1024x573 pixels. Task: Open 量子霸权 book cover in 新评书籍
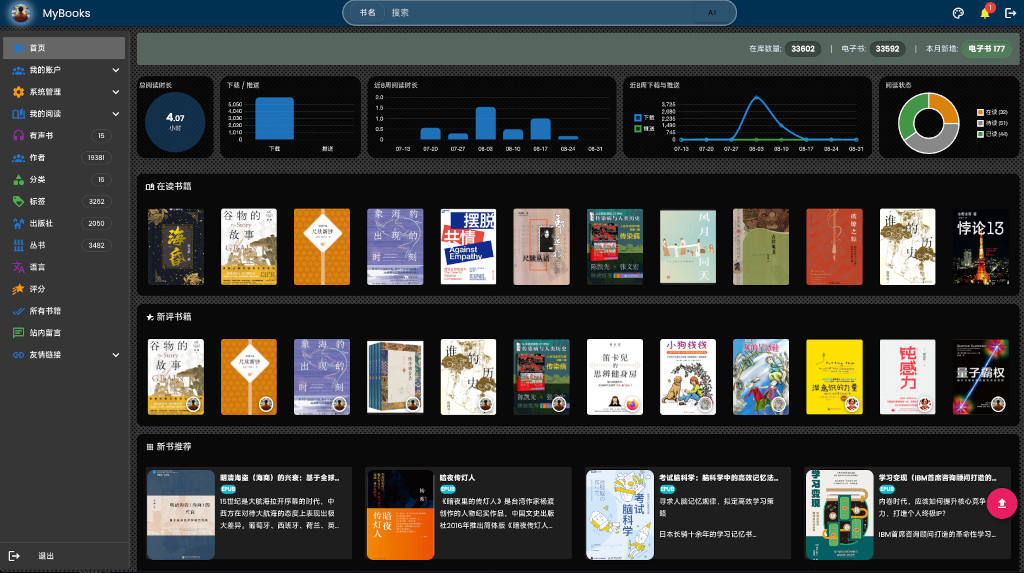point(980,377)
